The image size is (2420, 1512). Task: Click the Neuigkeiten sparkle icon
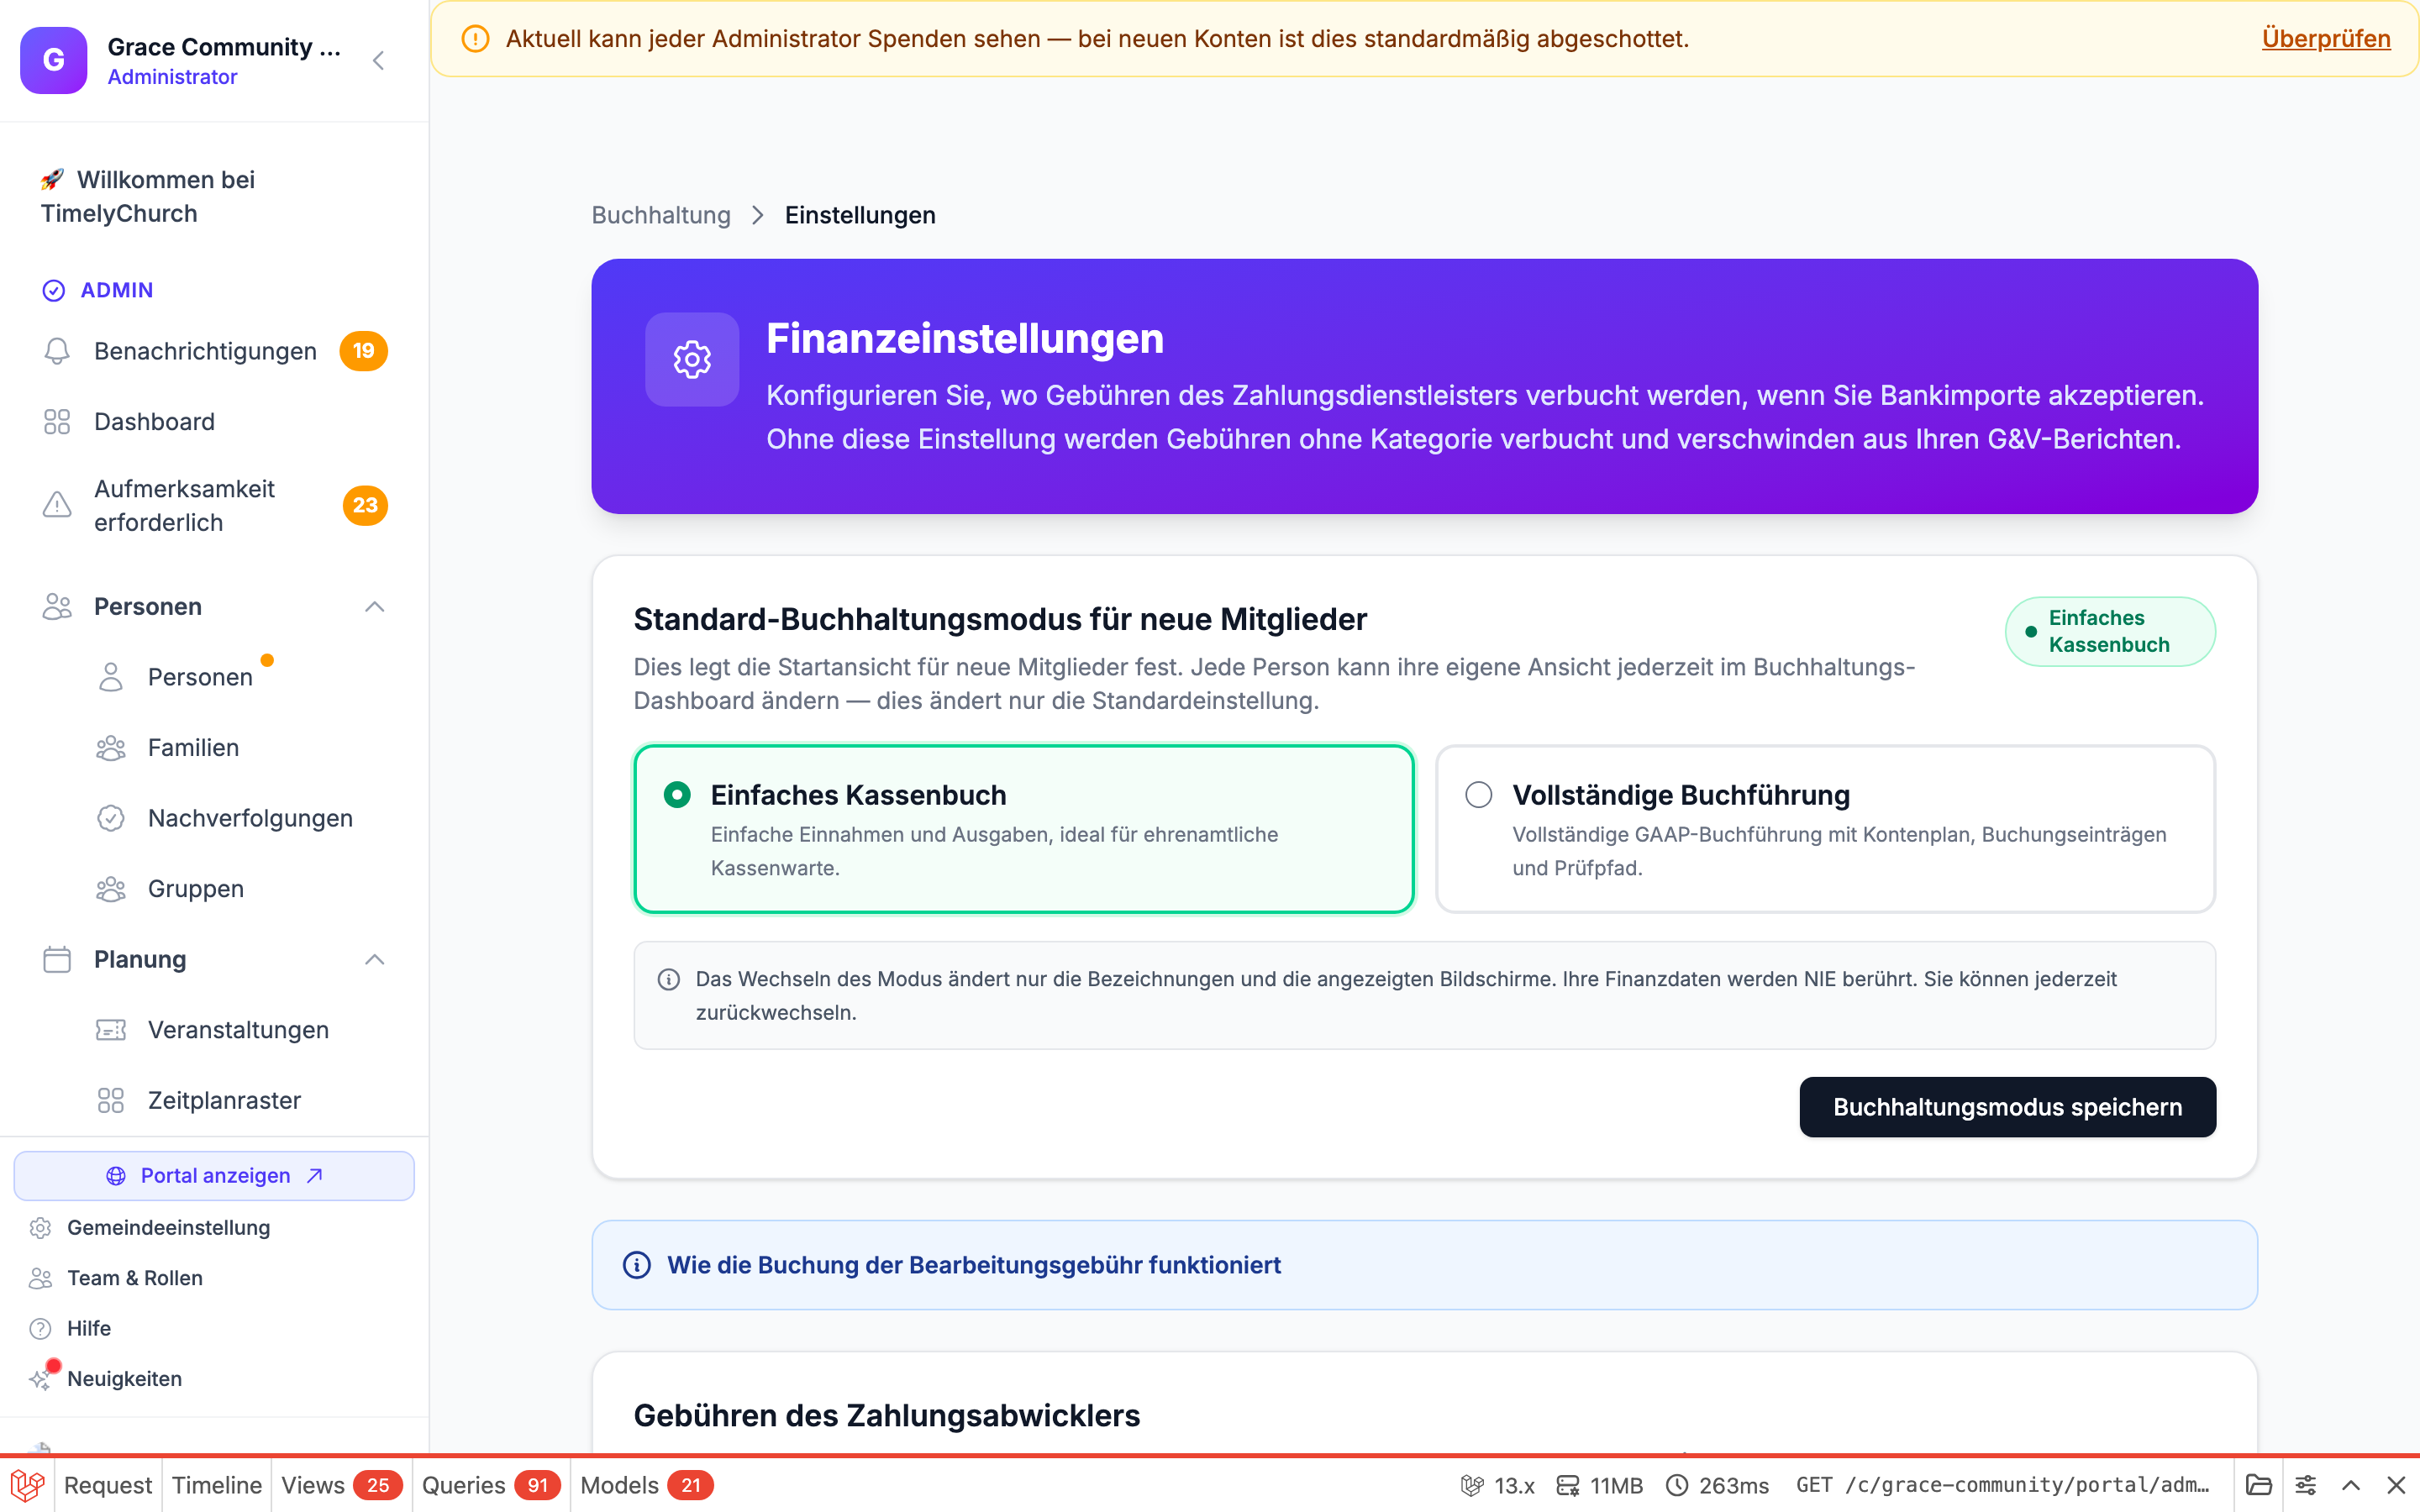click(x=40, y=1380)
